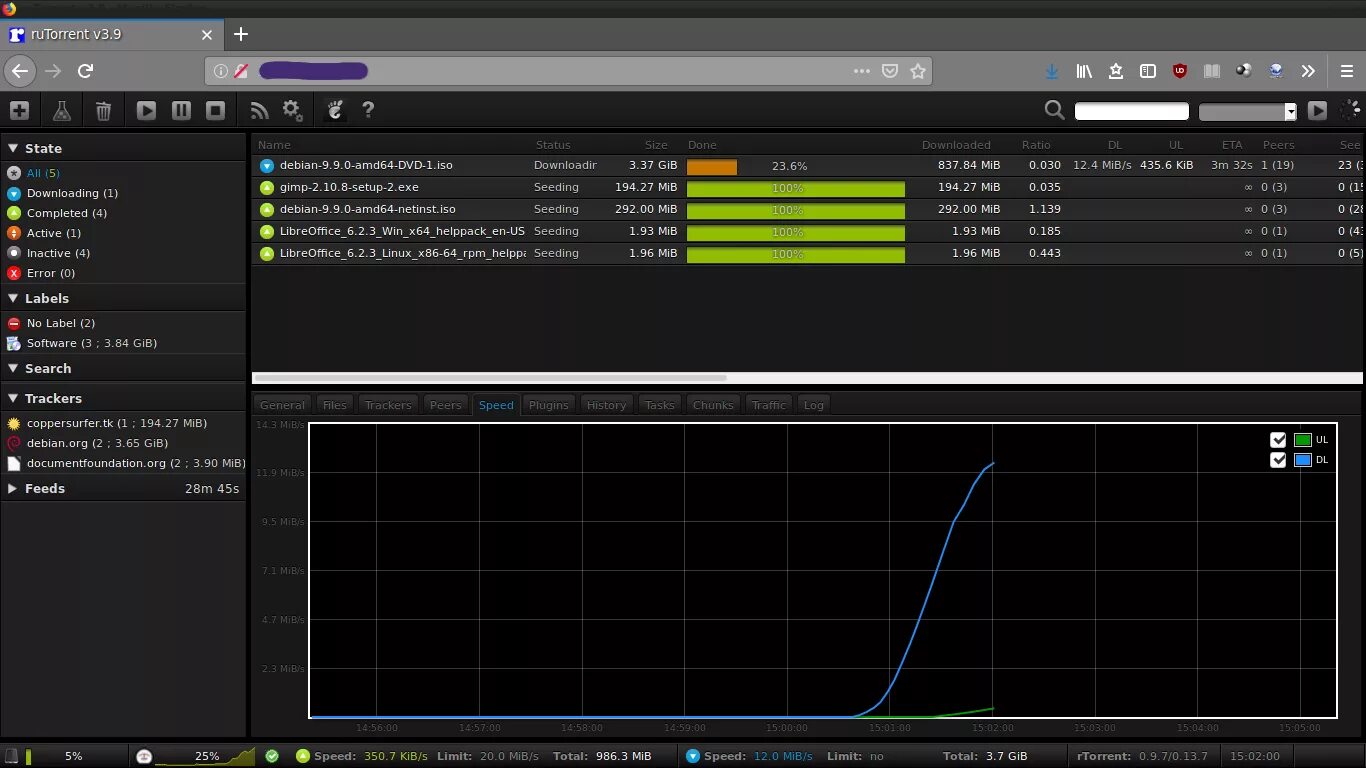Pause the selected torrent
Viewport: 1366px width, 768px height.
pos(181,110)
